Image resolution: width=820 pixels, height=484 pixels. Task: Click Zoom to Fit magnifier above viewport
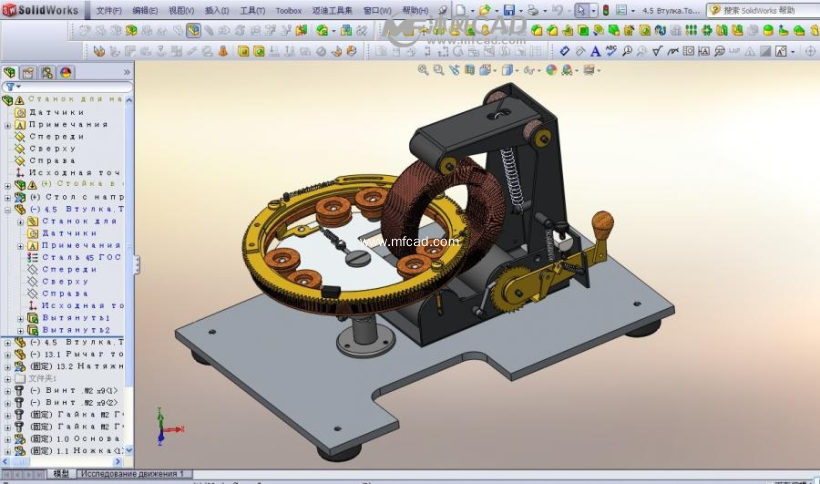[x=423, y=70]
